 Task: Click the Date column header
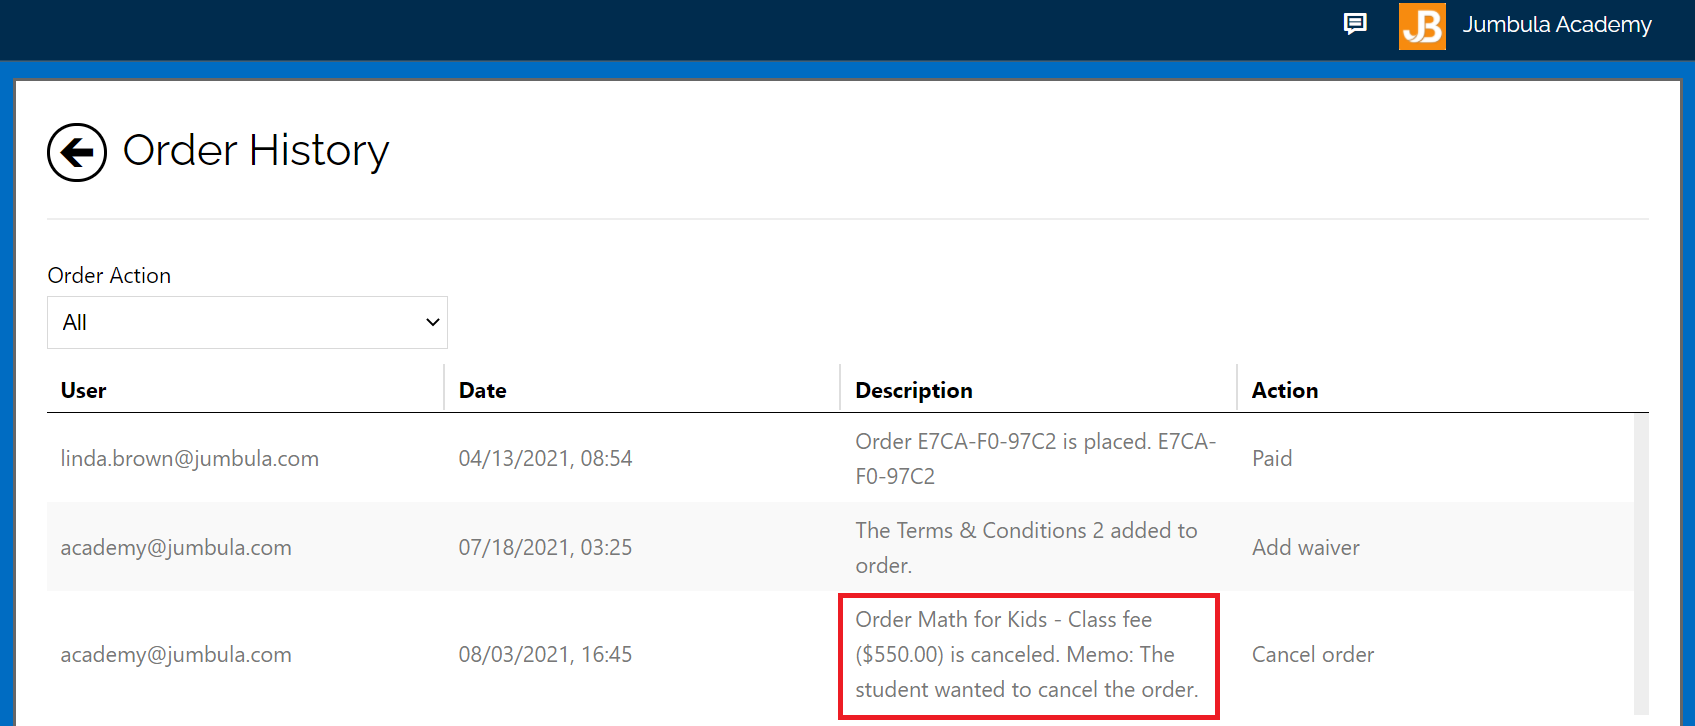point(482,390)
